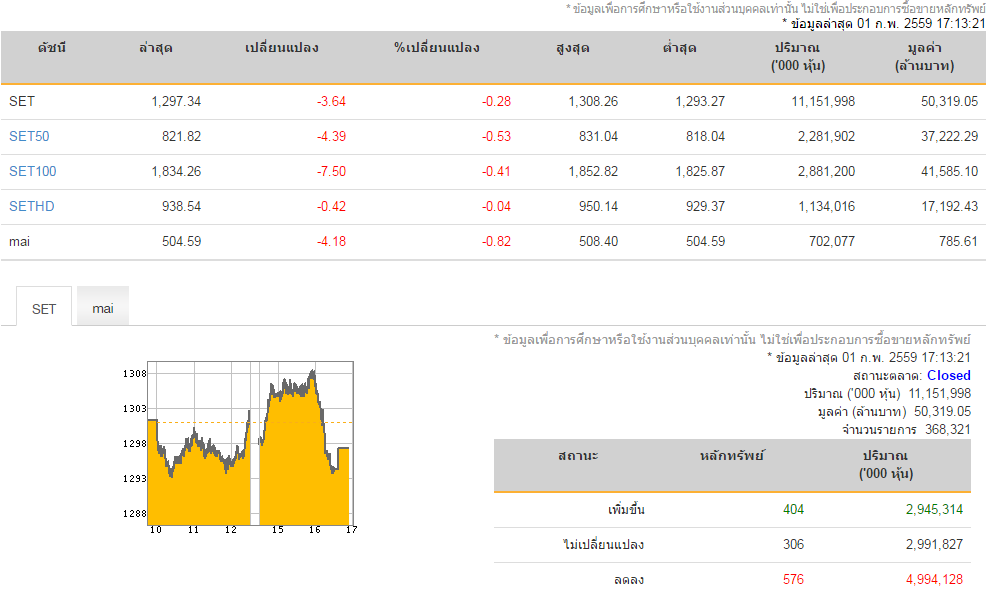Click the เพิ่มขึ้น status row label
This screenshot has width=993, height=597.
tap(626, 510)
